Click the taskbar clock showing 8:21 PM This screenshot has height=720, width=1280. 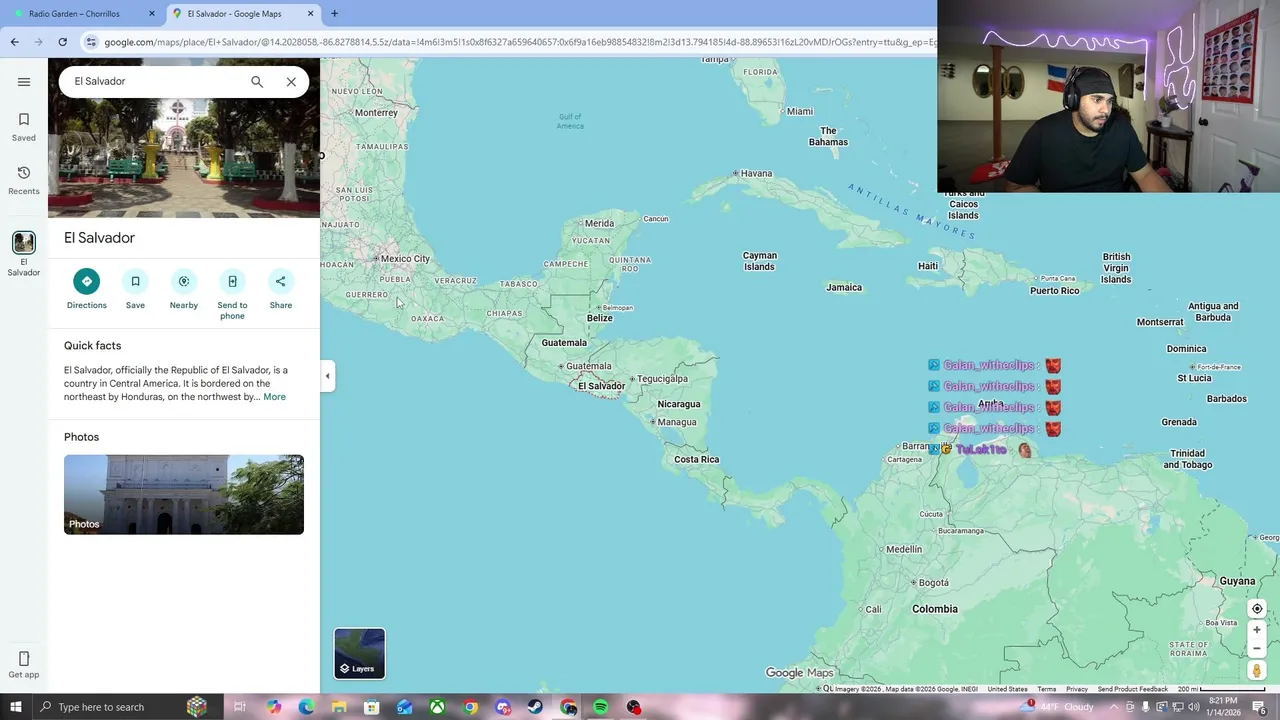click(x=1223, y=707)
